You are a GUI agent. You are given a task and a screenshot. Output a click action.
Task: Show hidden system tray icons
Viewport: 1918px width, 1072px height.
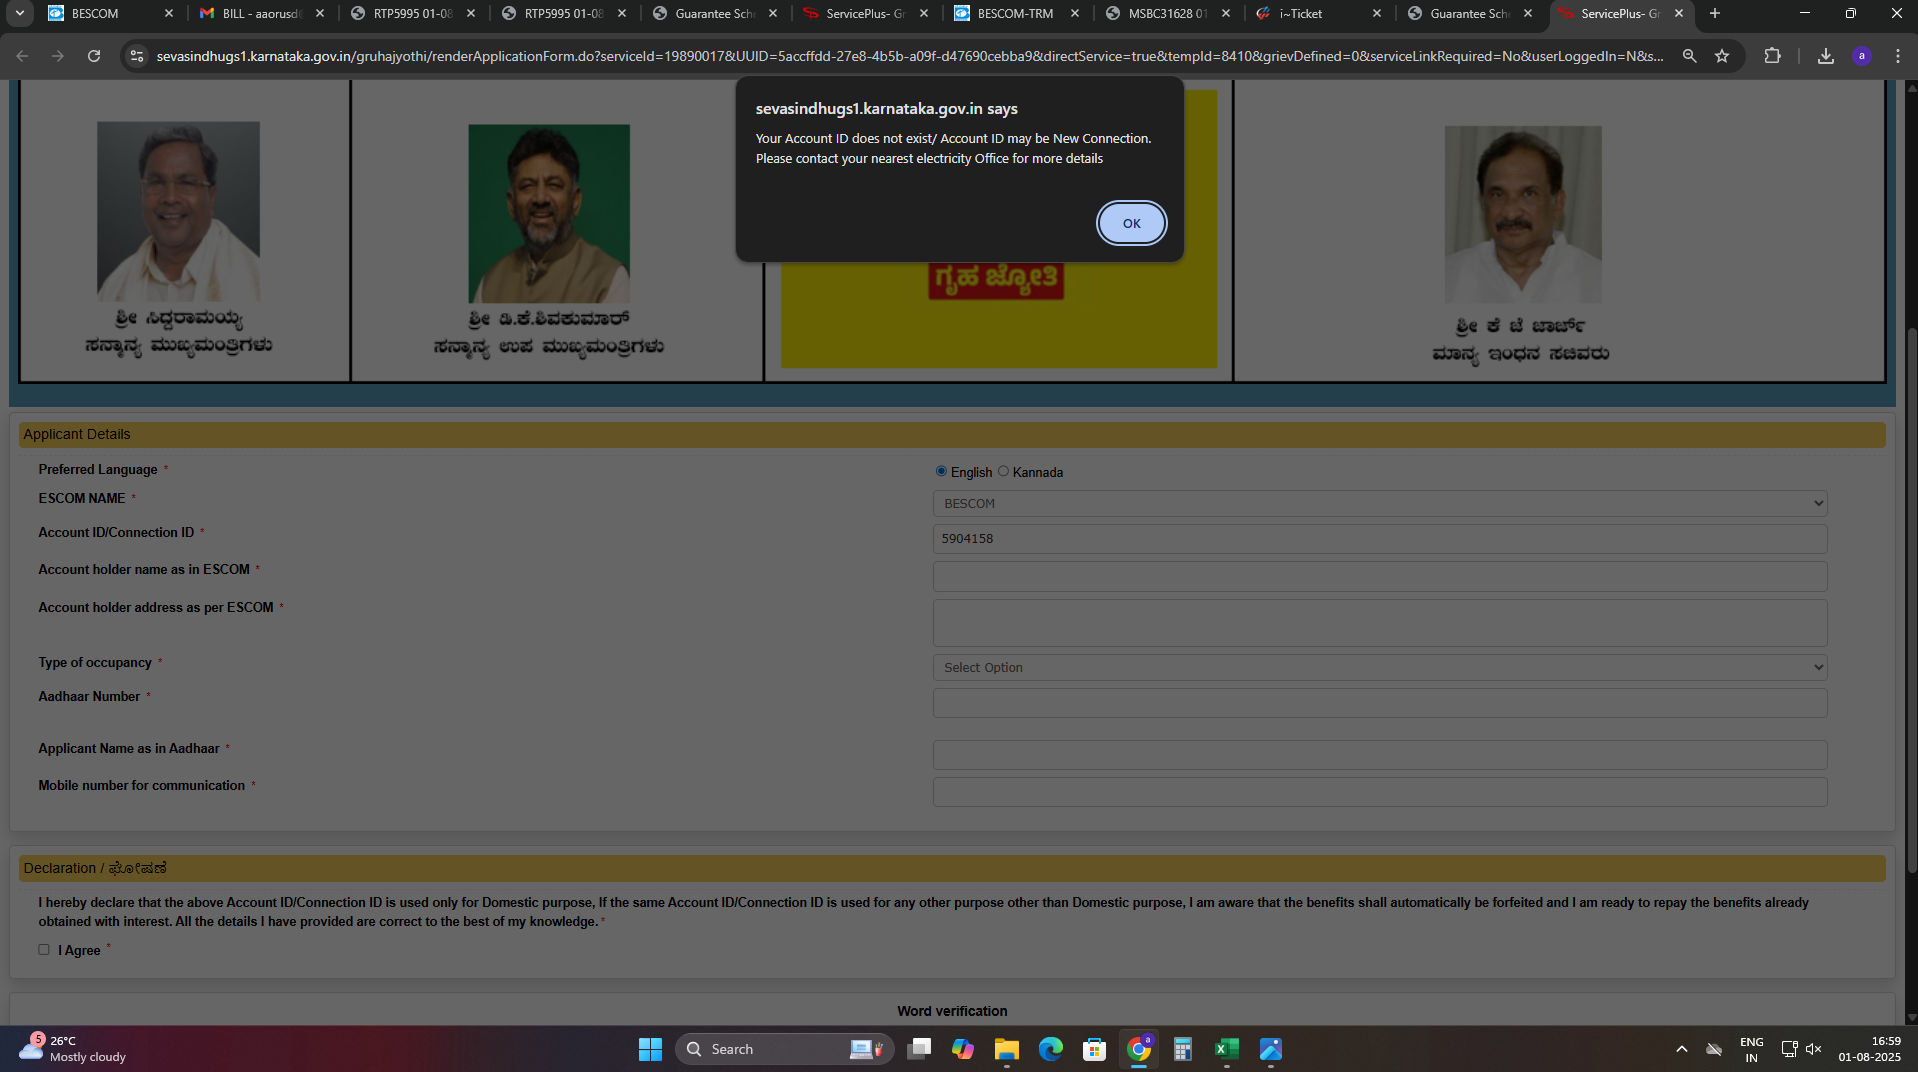click(x=1682, y=1049)
